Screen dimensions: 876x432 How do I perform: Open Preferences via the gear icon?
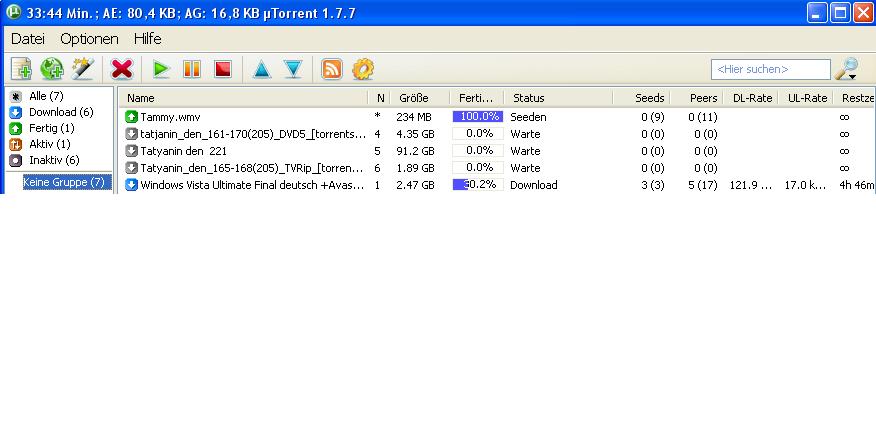363,69
